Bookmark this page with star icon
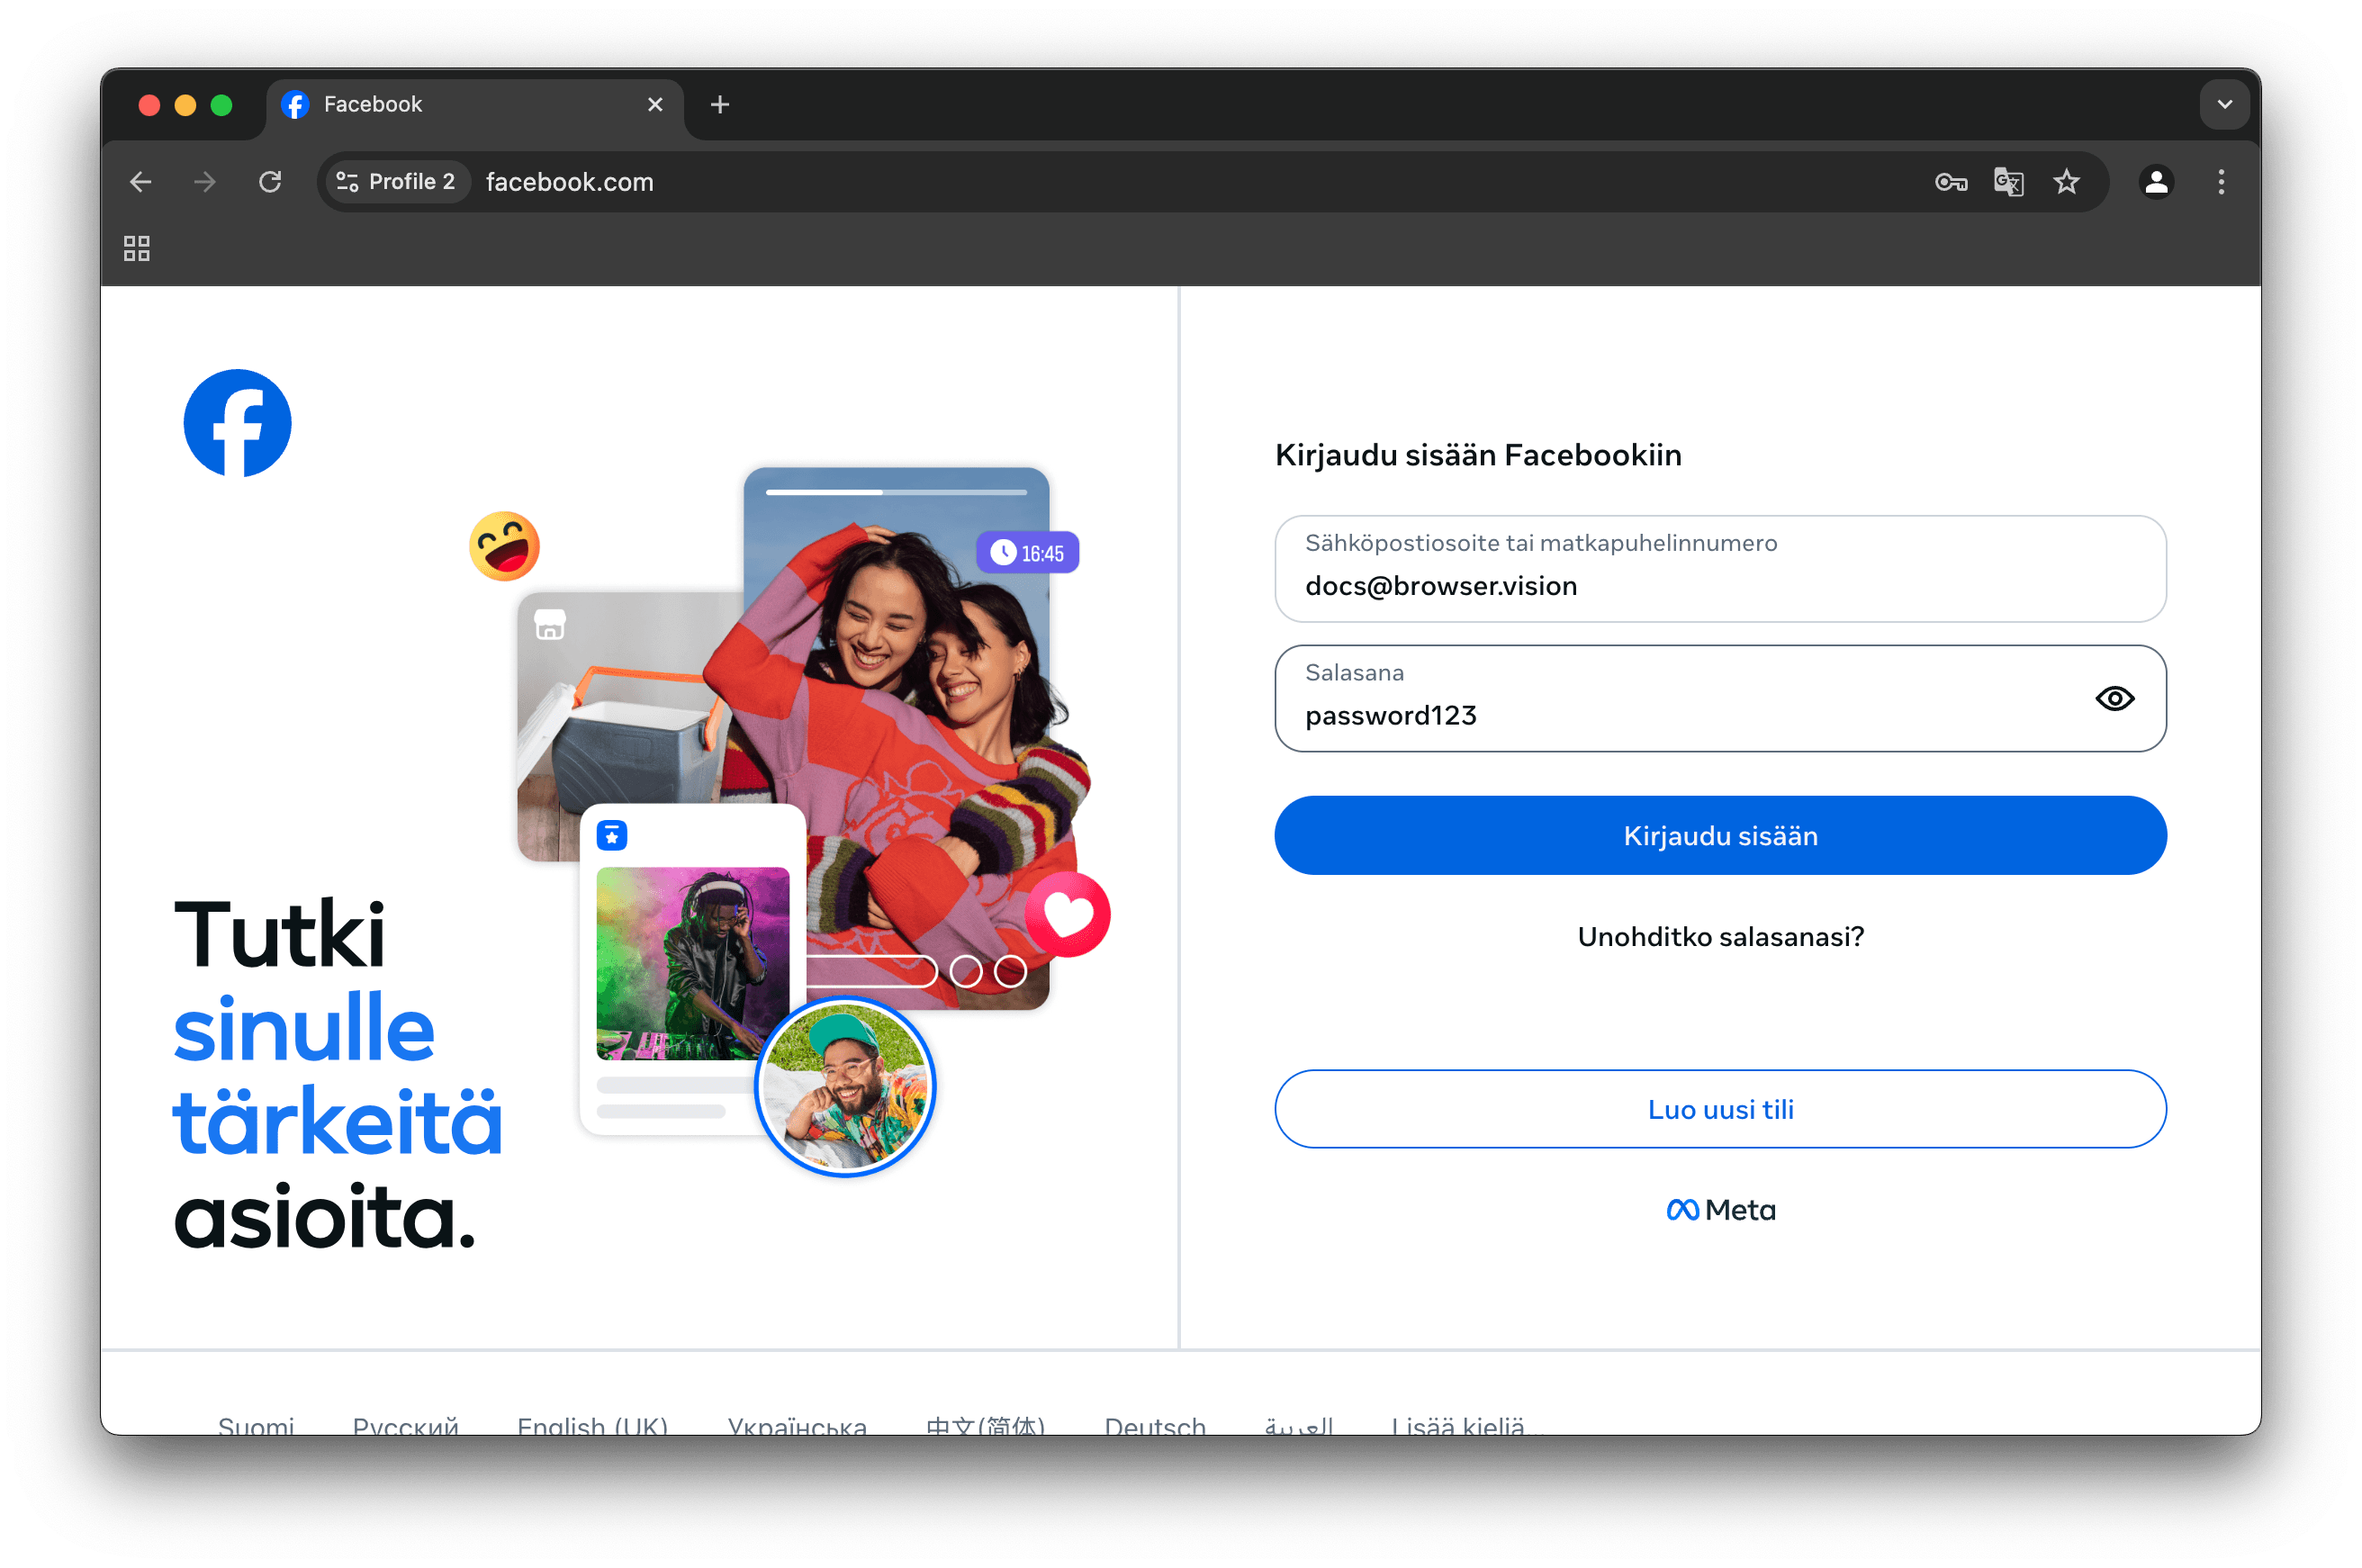The image size is (2362, 1568). tap(2066, 182)
